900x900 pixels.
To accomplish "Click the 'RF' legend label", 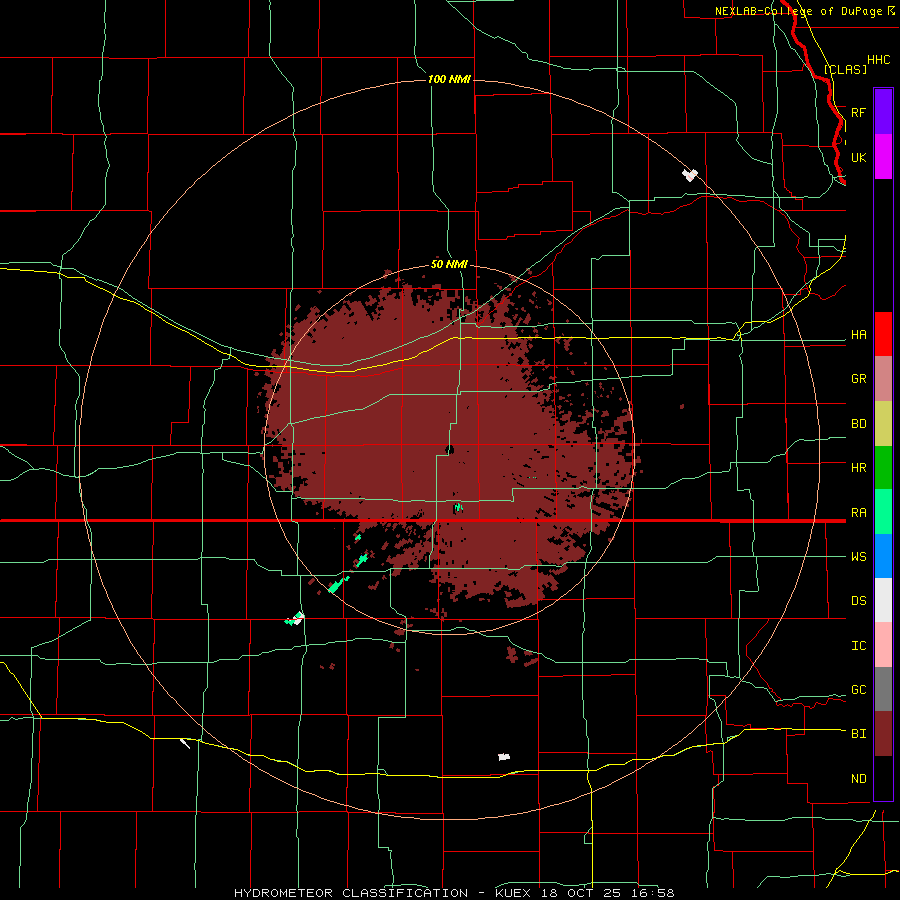I will [858, 112].
